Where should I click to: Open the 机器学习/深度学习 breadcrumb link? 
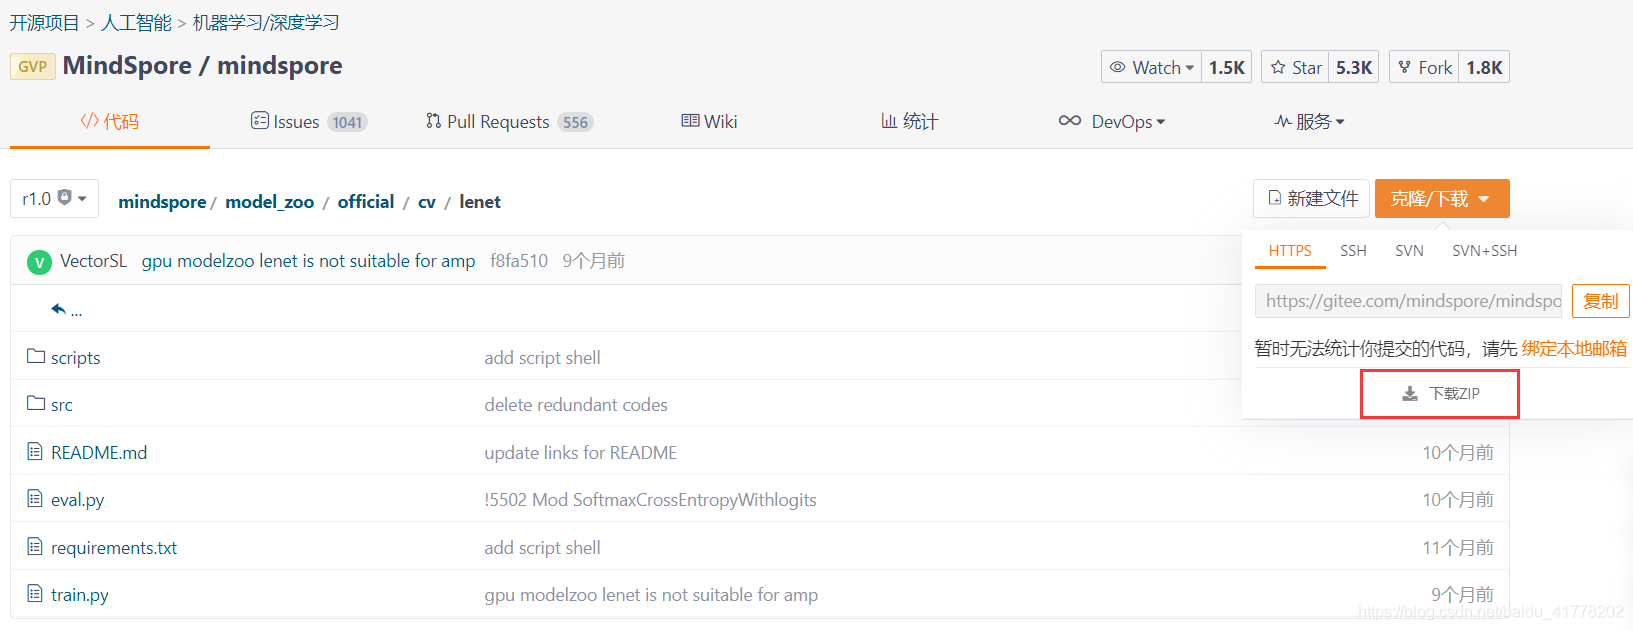point(266,22)
